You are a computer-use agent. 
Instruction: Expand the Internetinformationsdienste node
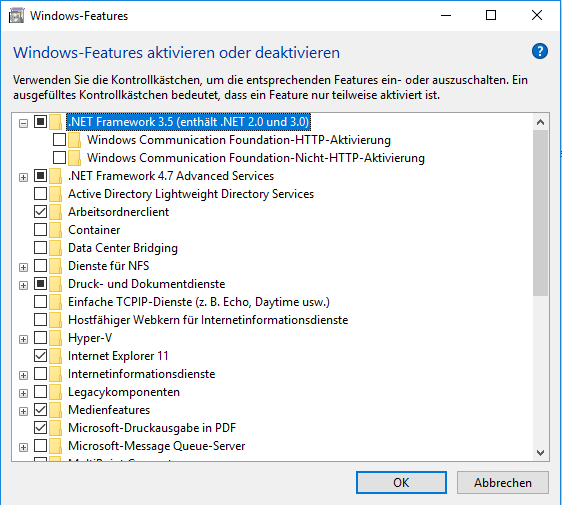point(23,375)
